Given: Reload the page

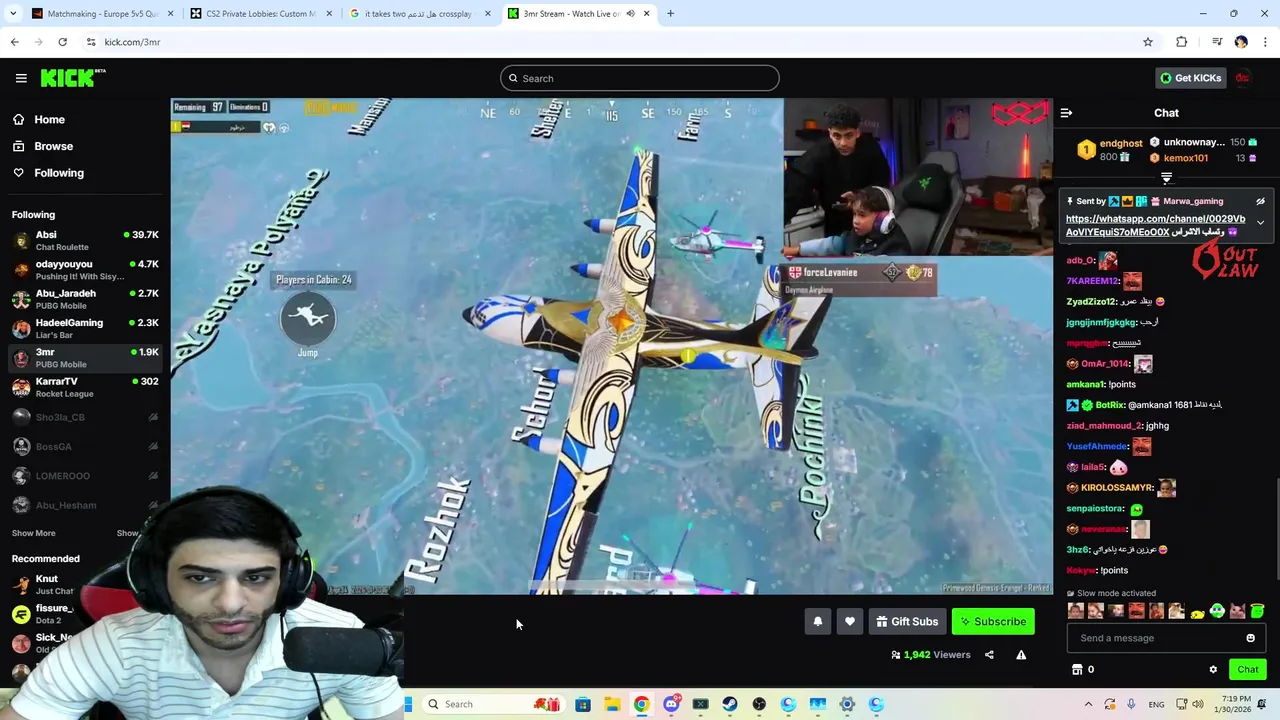Looking at the screenshot, I should pyautogui.click(x=62, y=42).
